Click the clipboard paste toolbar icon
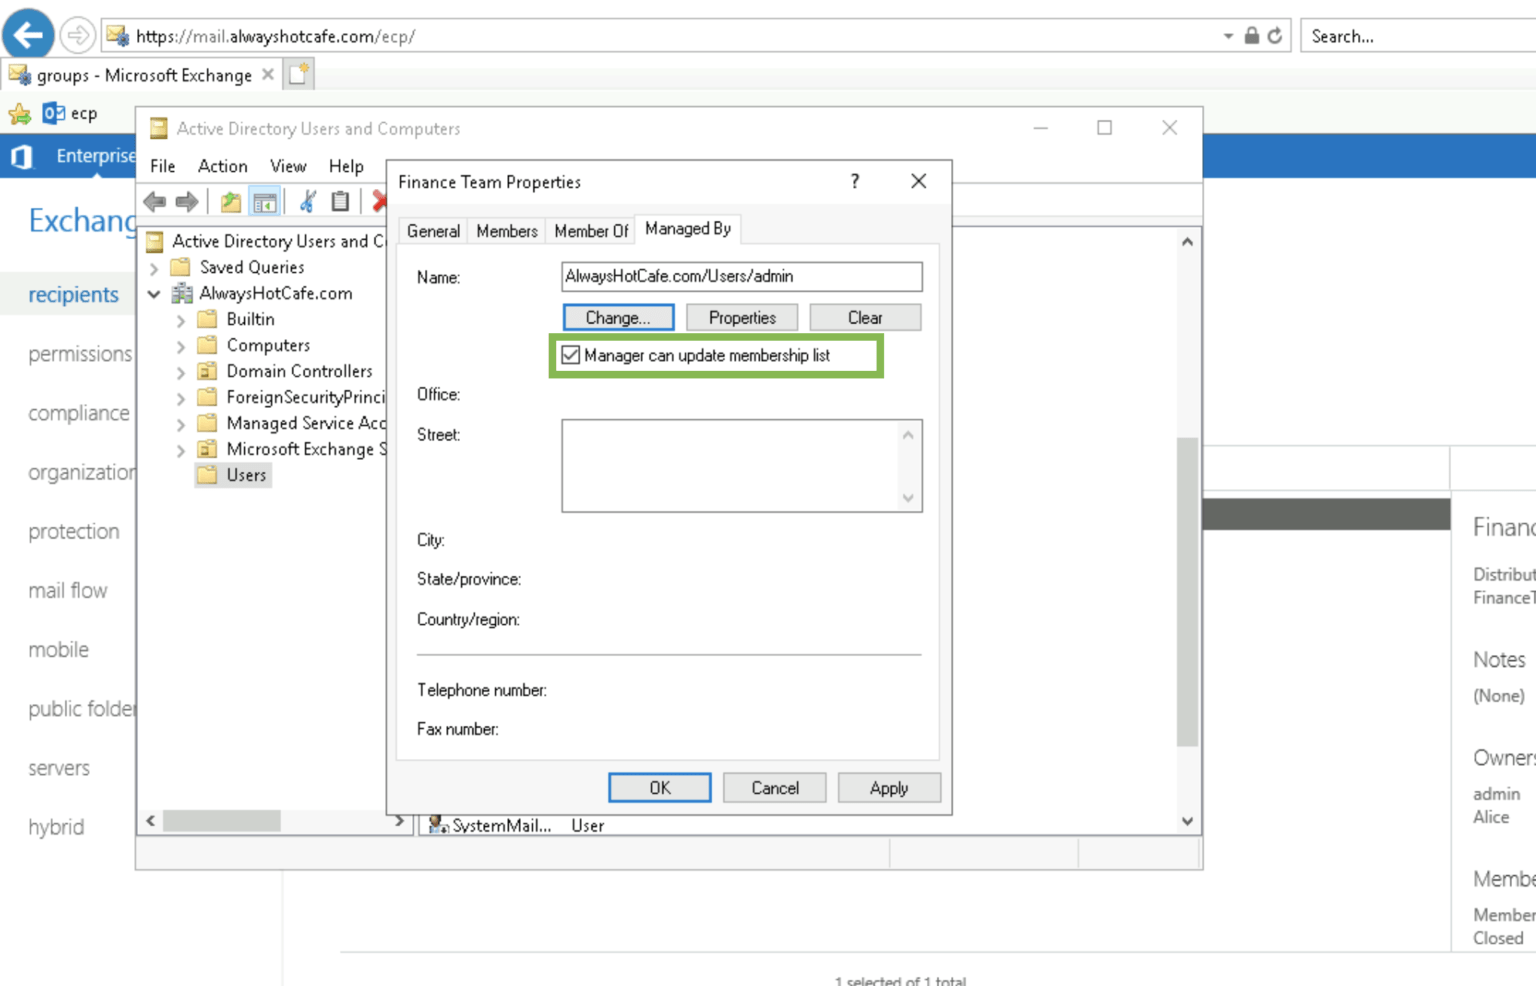 coord(340,202)
